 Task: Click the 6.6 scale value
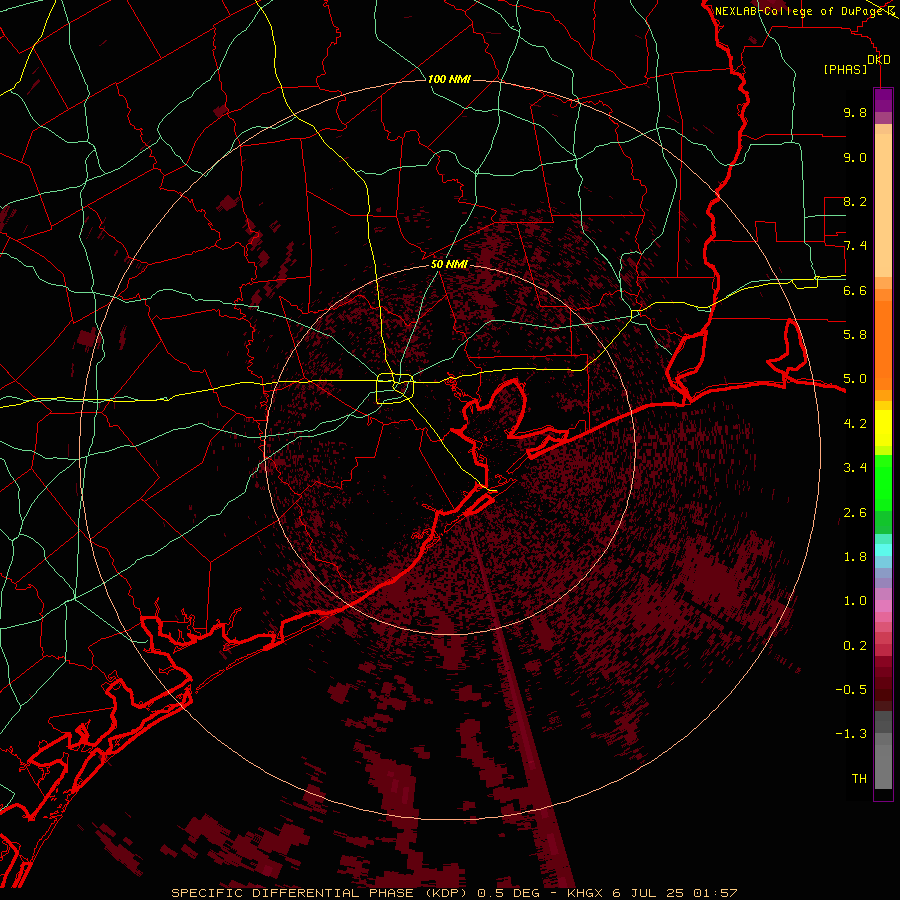point(855,290)
